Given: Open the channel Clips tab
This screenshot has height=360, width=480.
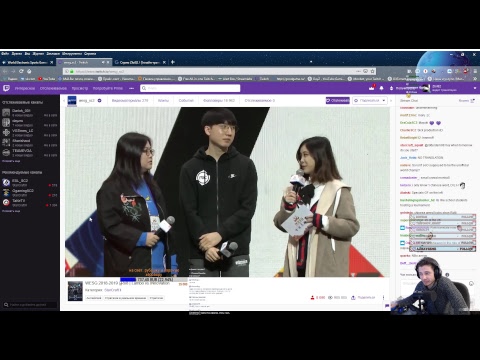Looking at the screenshot, I should click(163, 100).
